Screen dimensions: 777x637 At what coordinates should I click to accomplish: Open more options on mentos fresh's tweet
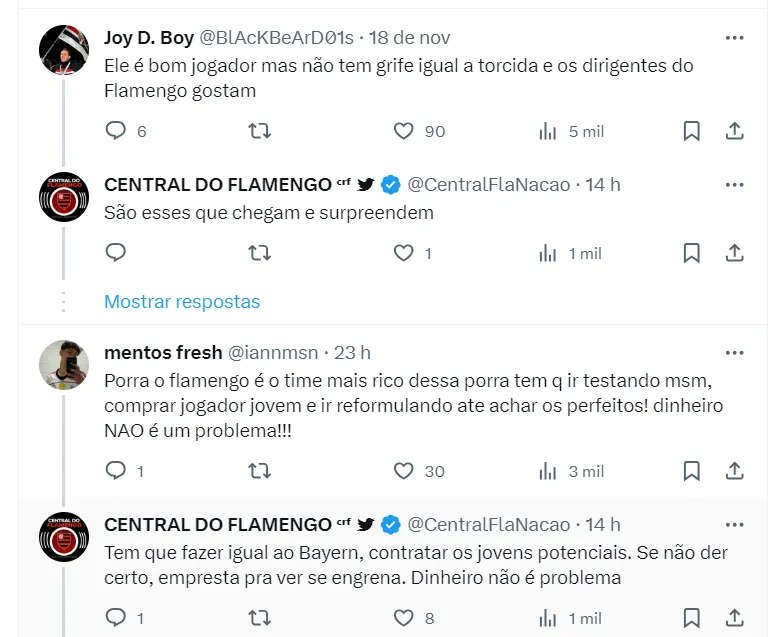coord(734,352)
